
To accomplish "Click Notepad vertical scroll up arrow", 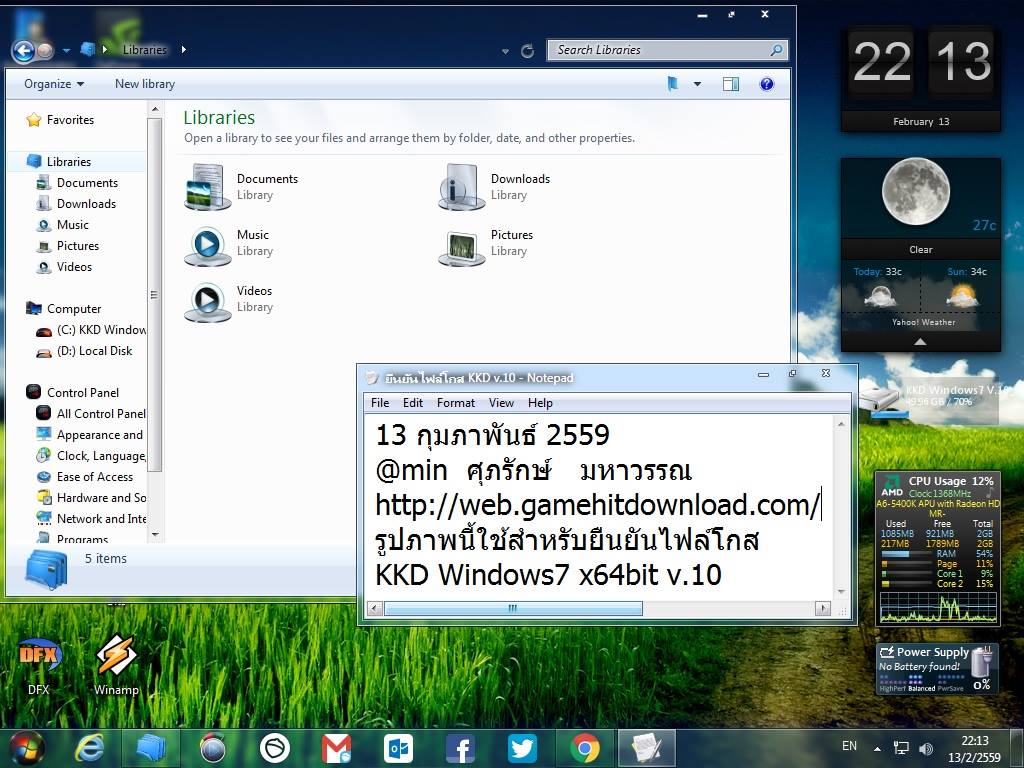I will point(841,424).
